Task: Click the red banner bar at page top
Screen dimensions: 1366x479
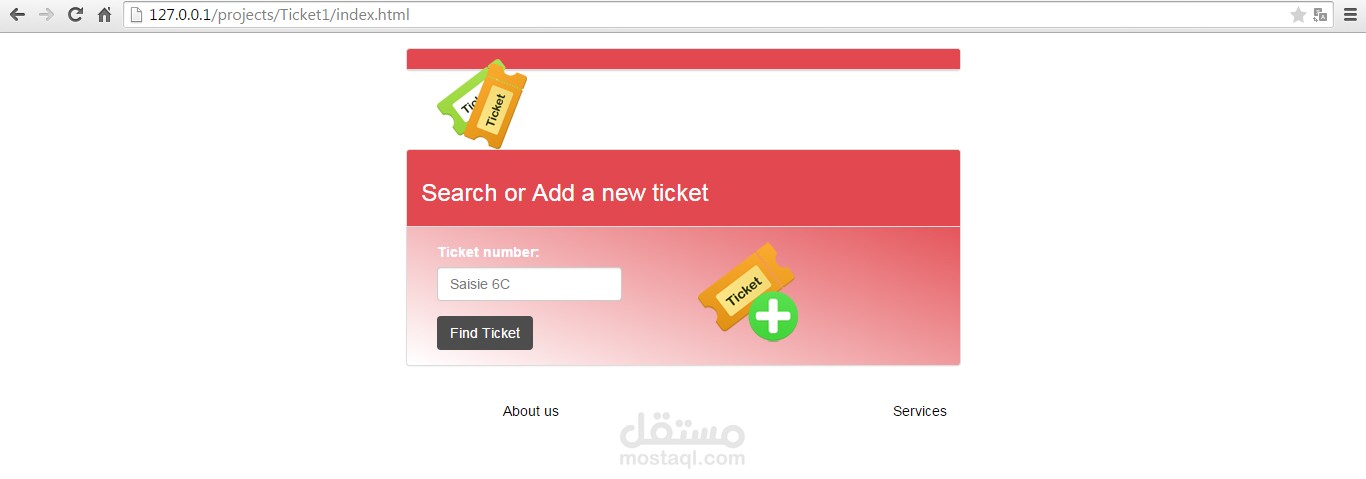Action: (x=683, y=59)
